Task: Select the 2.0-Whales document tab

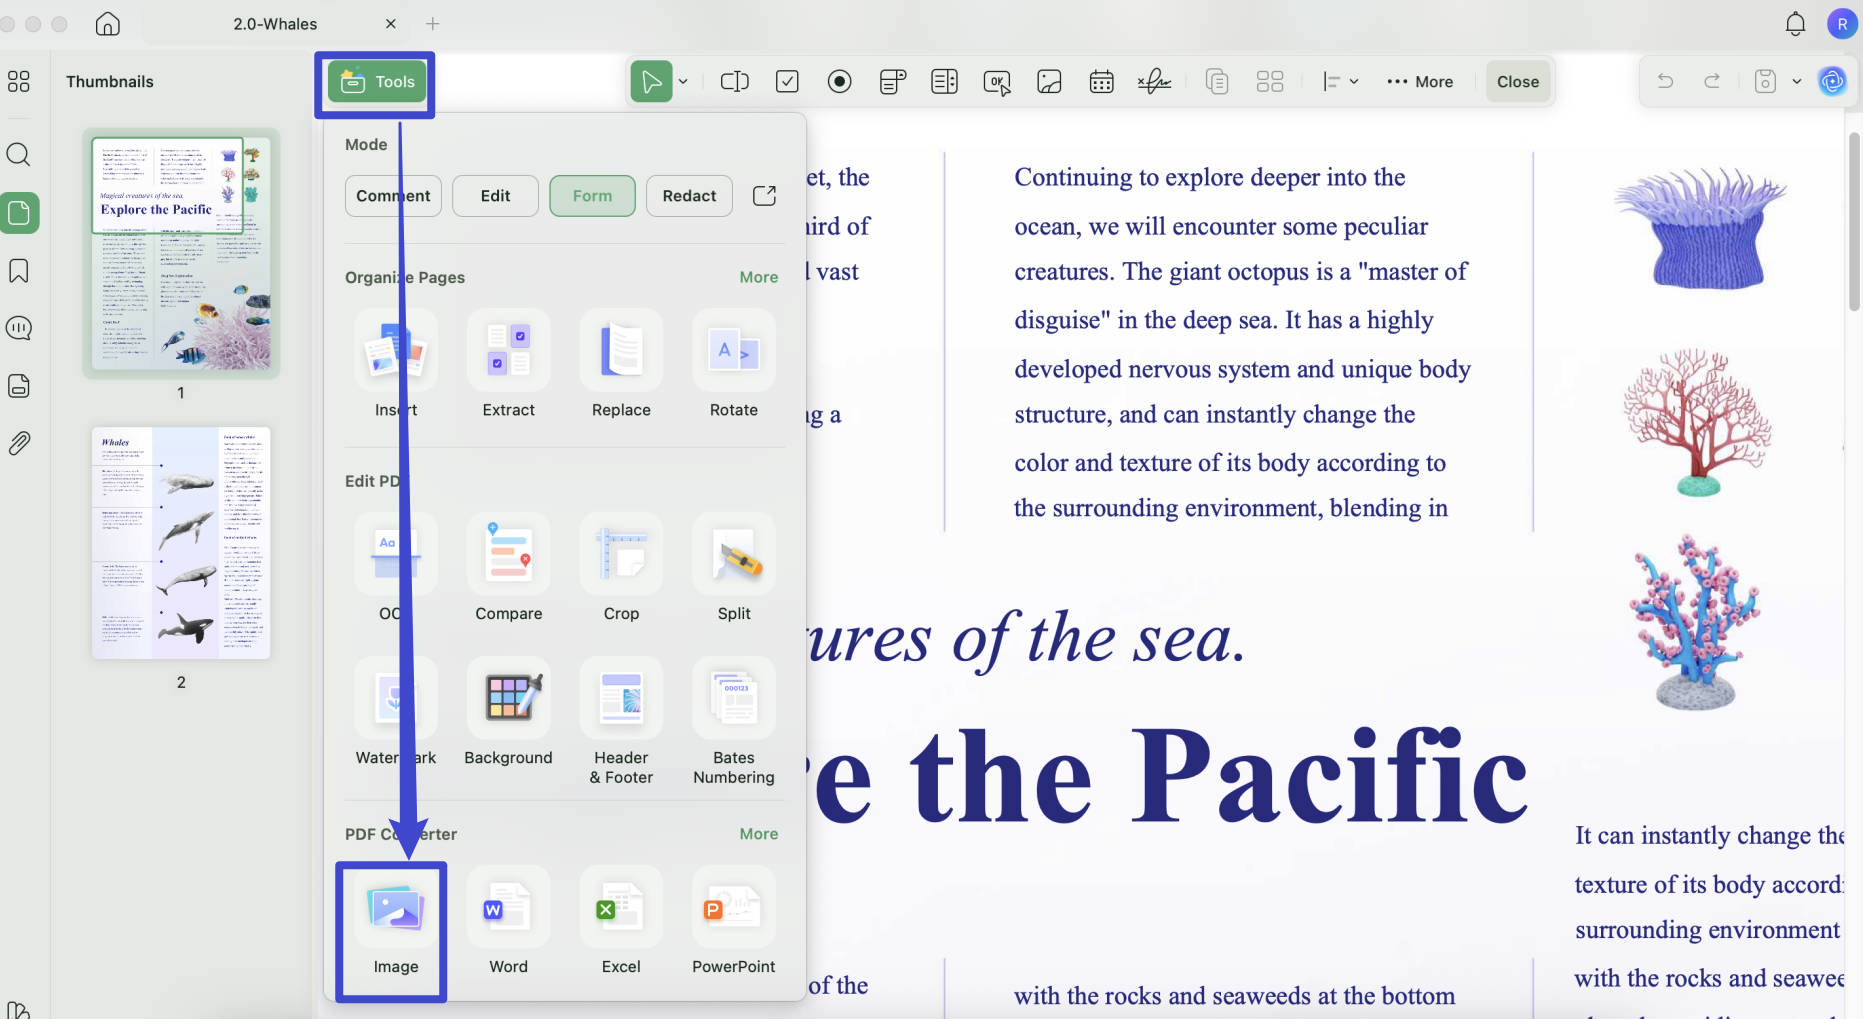Action: tap(275, 24)
